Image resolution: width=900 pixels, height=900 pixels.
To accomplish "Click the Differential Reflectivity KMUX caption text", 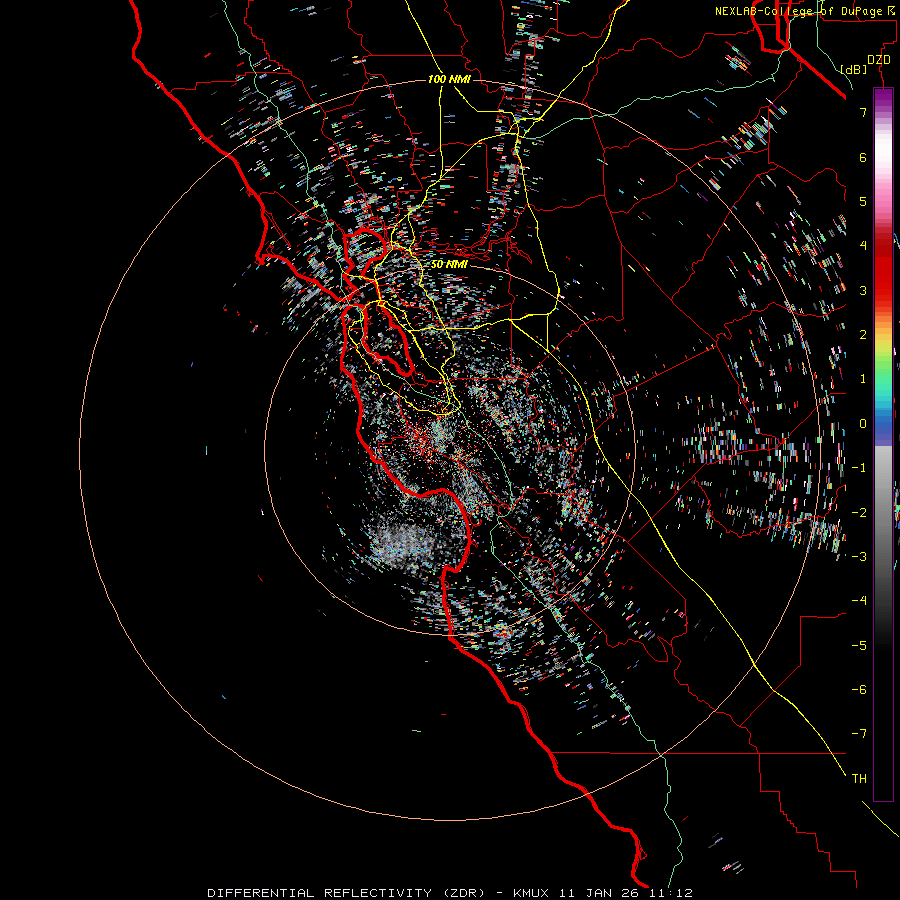I will point(450,893).
